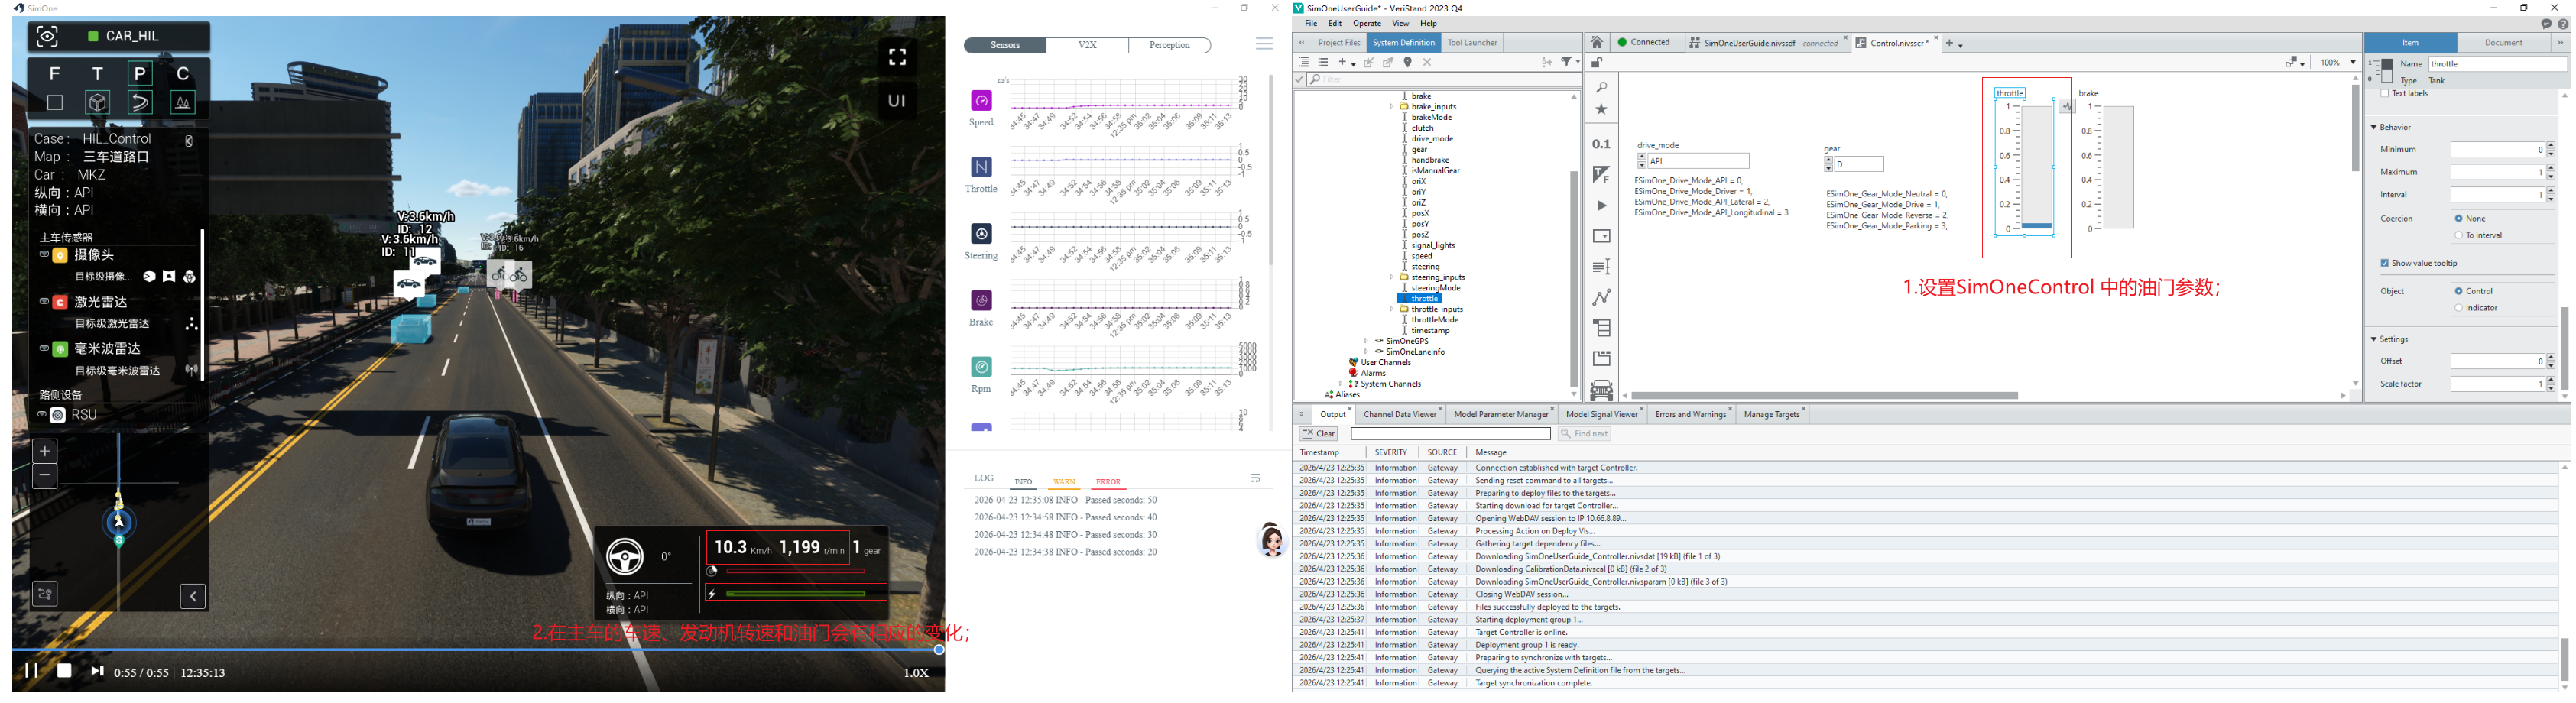Open the Brake chart icon in Sensors

coord(981,300)
